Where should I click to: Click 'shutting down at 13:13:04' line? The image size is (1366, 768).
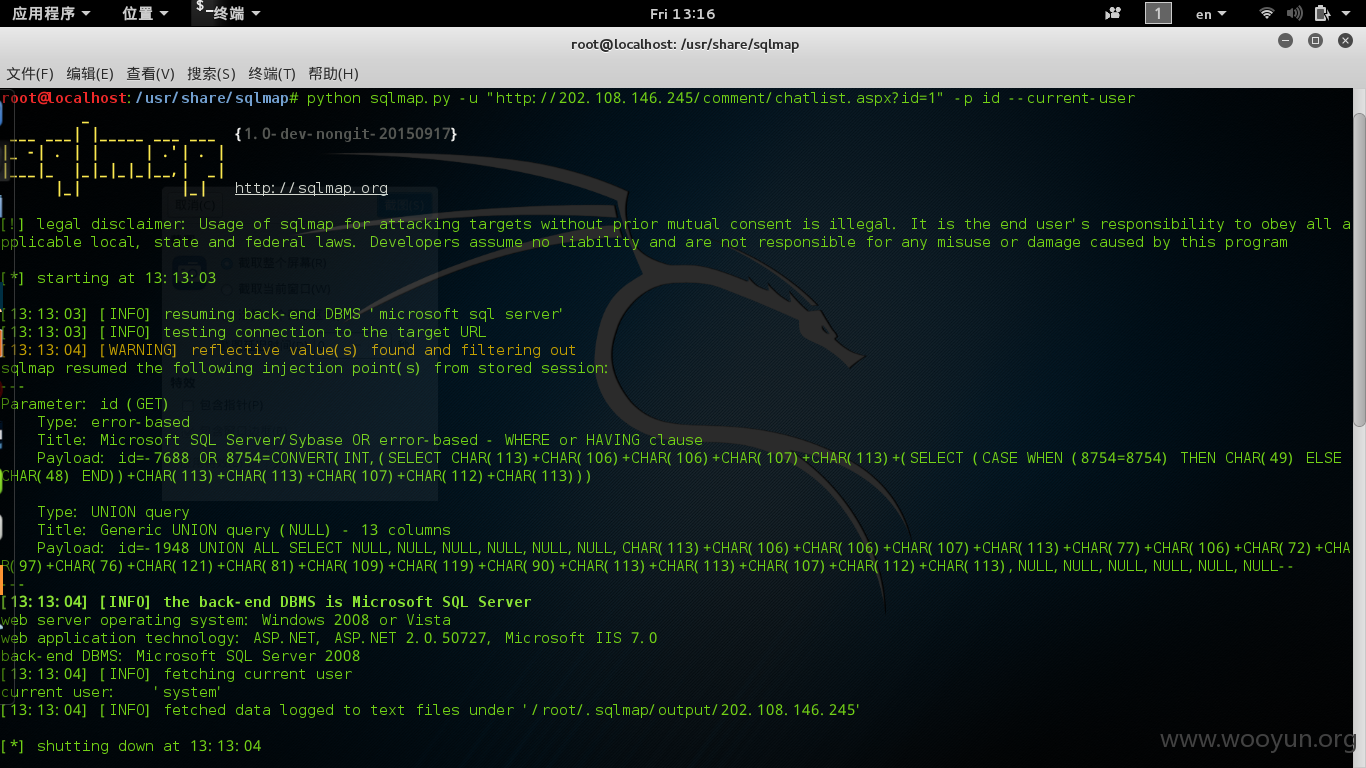(x=131, y=746)
